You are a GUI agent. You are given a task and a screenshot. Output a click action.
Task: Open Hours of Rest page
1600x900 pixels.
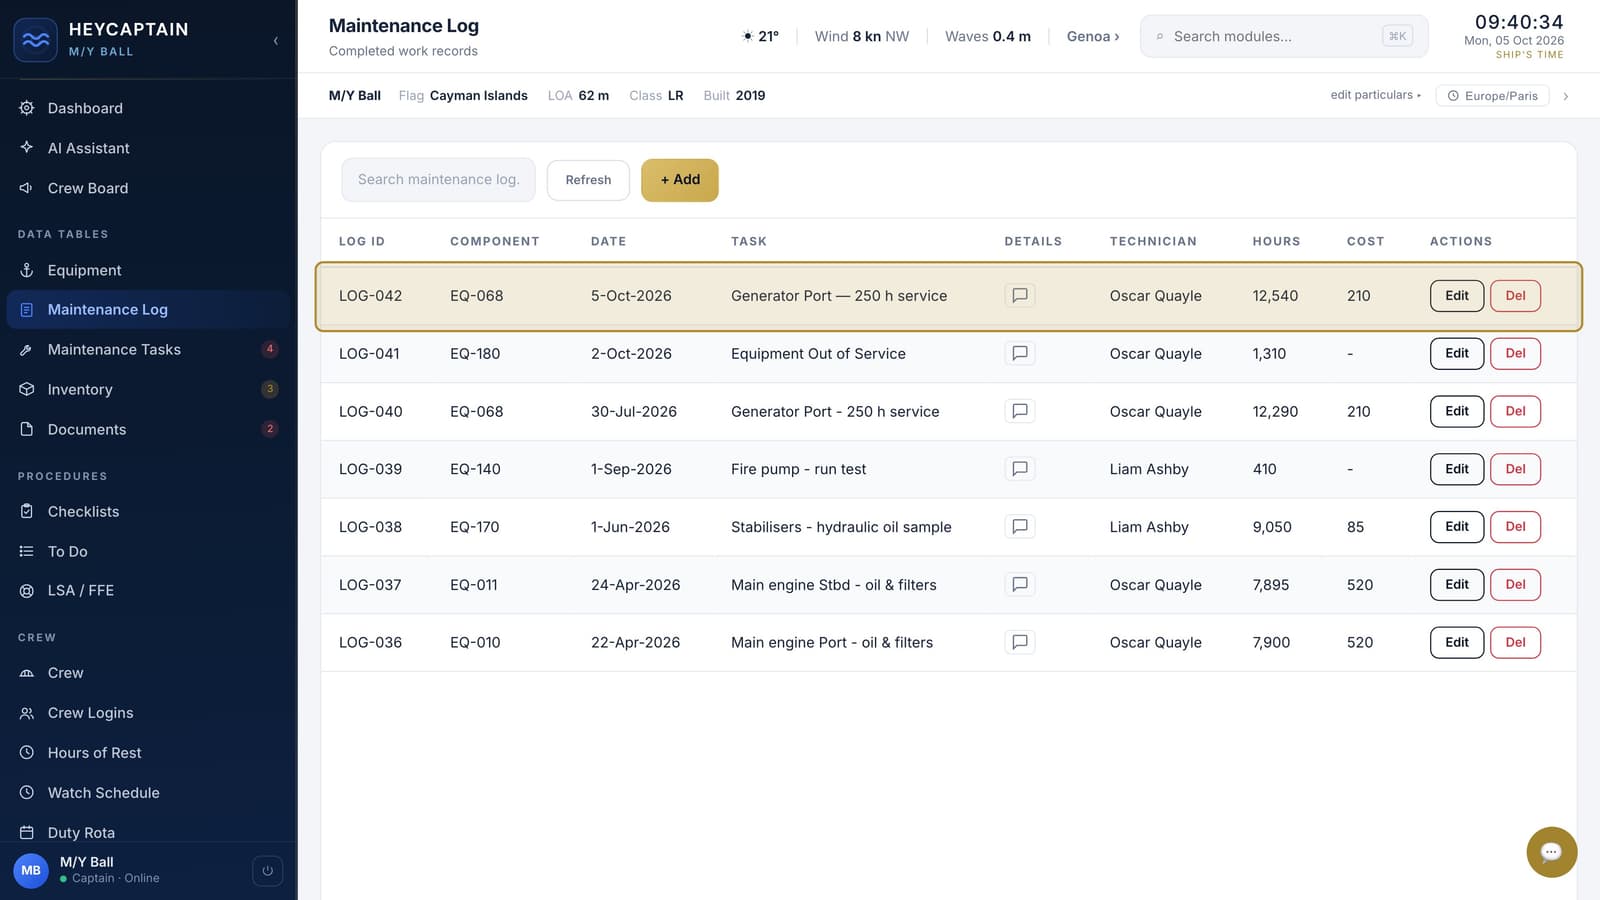point(148,753)
